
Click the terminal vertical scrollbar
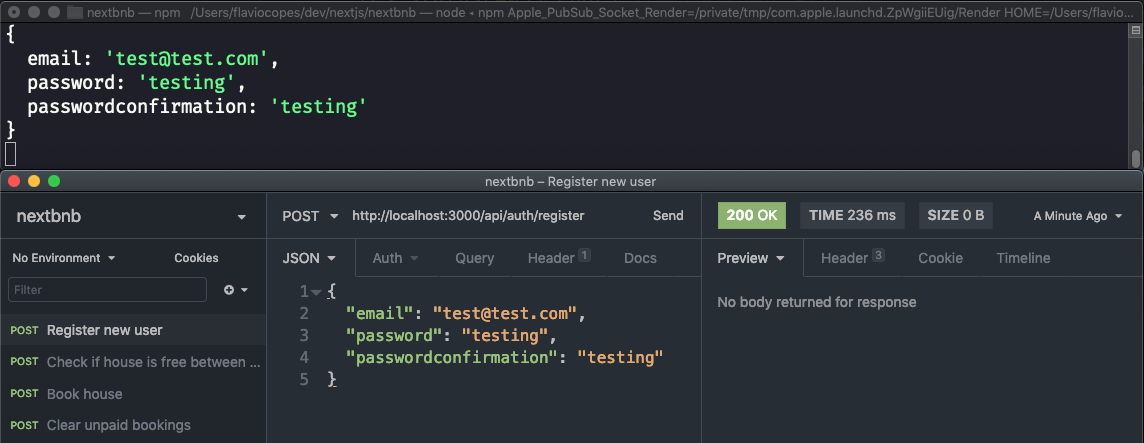[1136, 158]
